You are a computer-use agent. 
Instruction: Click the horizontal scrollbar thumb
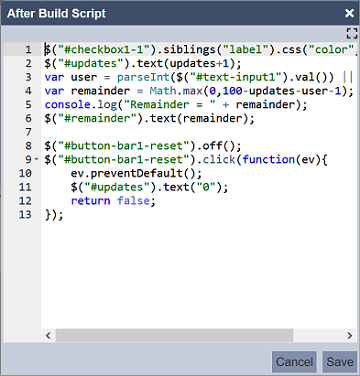[x=174, y=335]
